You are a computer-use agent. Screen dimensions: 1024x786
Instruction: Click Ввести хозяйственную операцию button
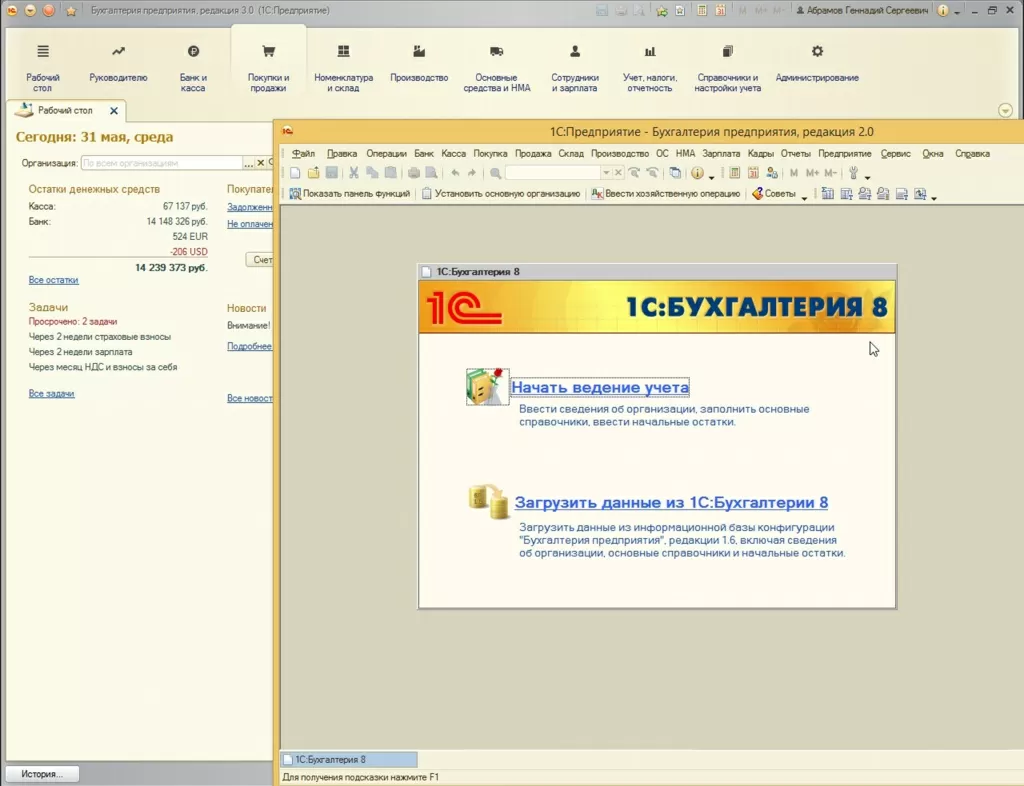click(666, 193)
